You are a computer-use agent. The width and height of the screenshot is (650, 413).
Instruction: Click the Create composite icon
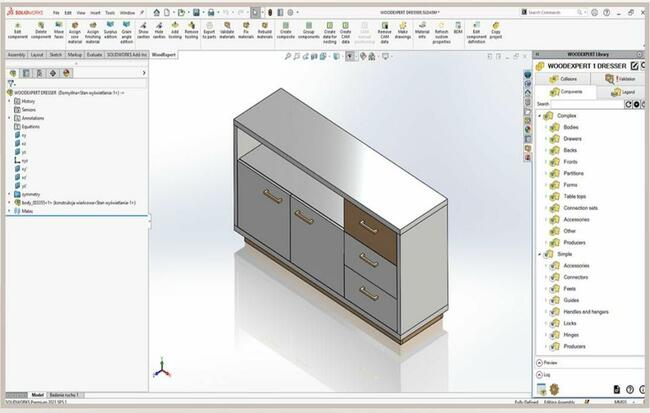(286, 31)
